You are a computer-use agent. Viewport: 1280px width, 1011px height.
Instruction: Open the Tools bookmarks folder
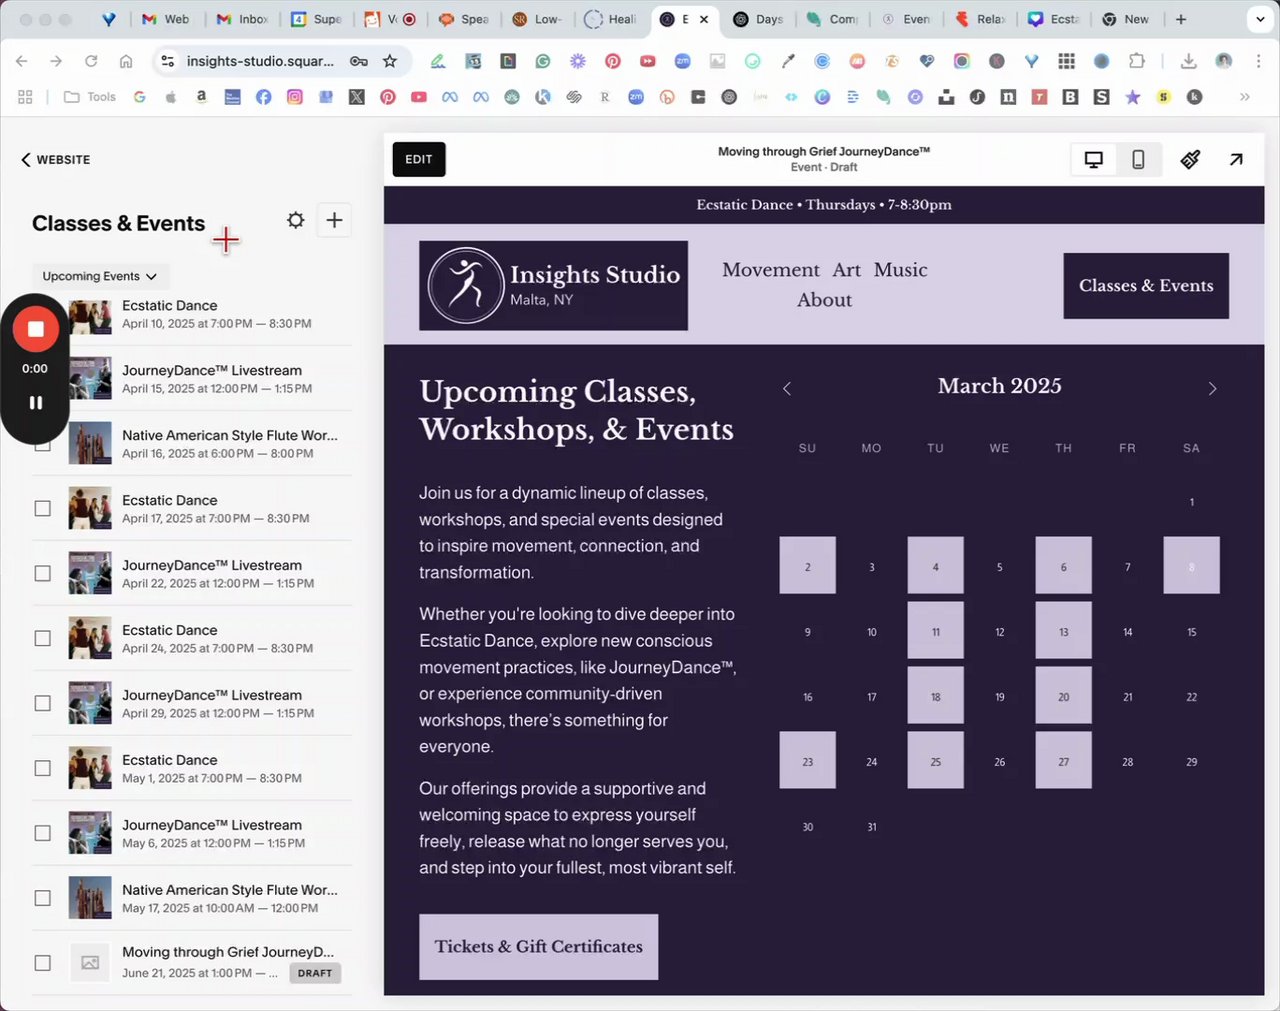[x=90, y=97]
